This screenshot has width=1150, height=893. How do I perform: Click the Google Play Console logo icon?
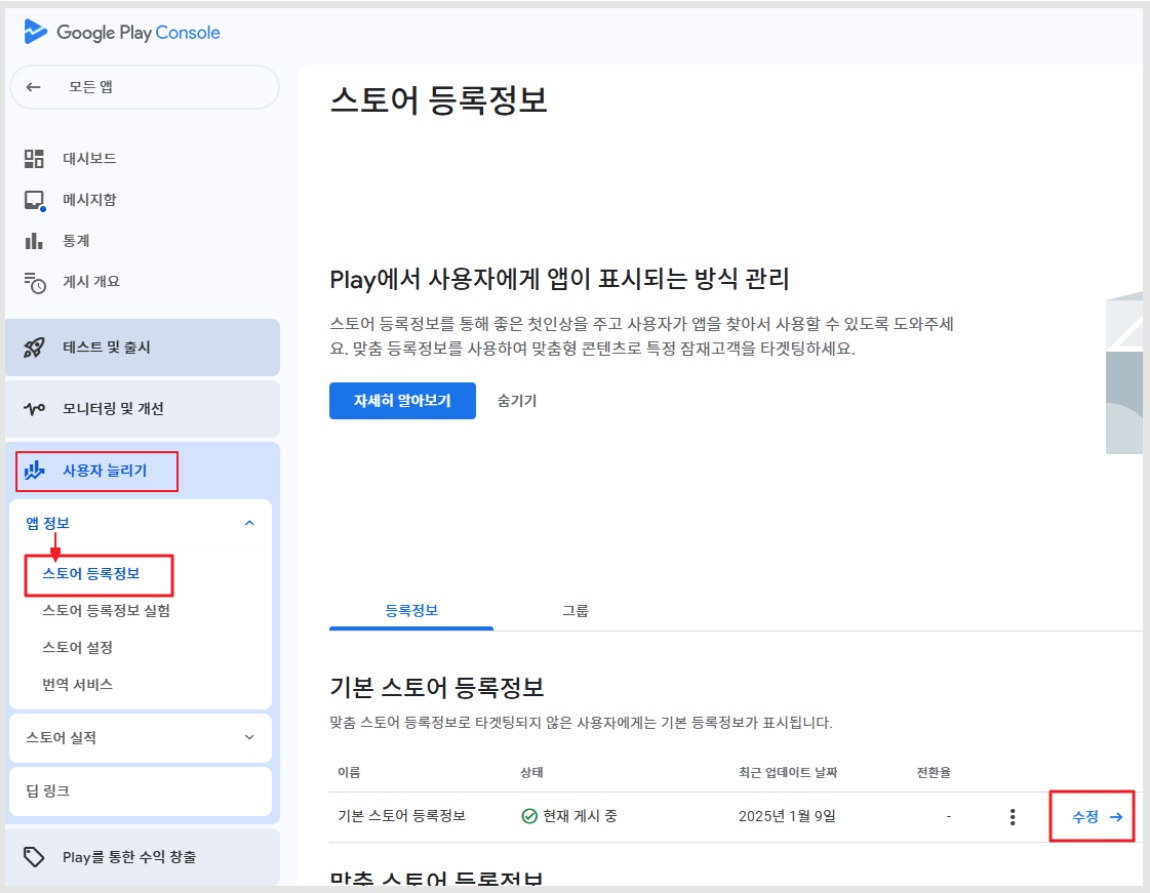click(x=34, y=32)
